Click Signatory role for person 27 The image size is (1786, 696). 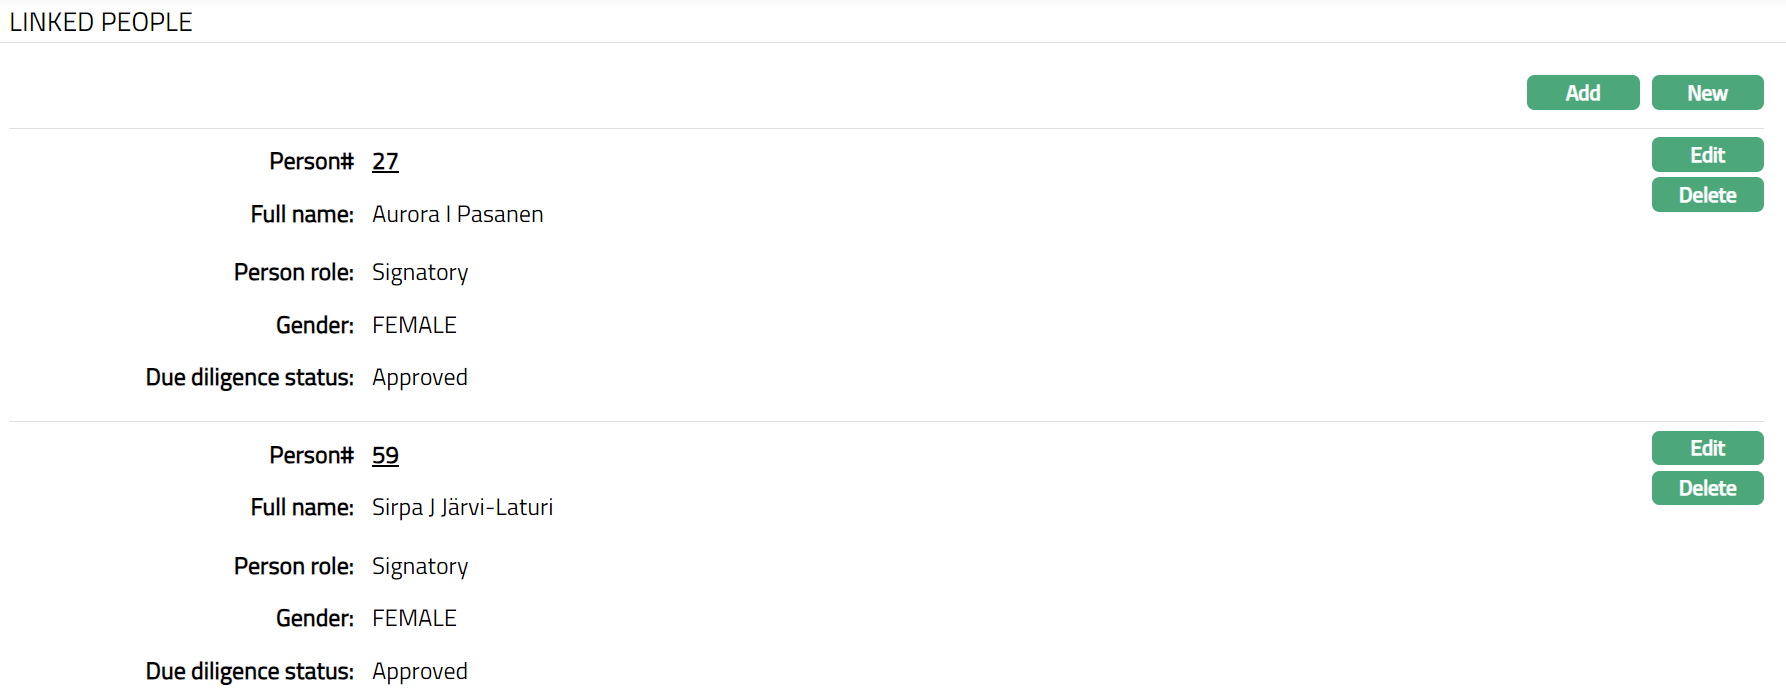click(x=420, y=273)
